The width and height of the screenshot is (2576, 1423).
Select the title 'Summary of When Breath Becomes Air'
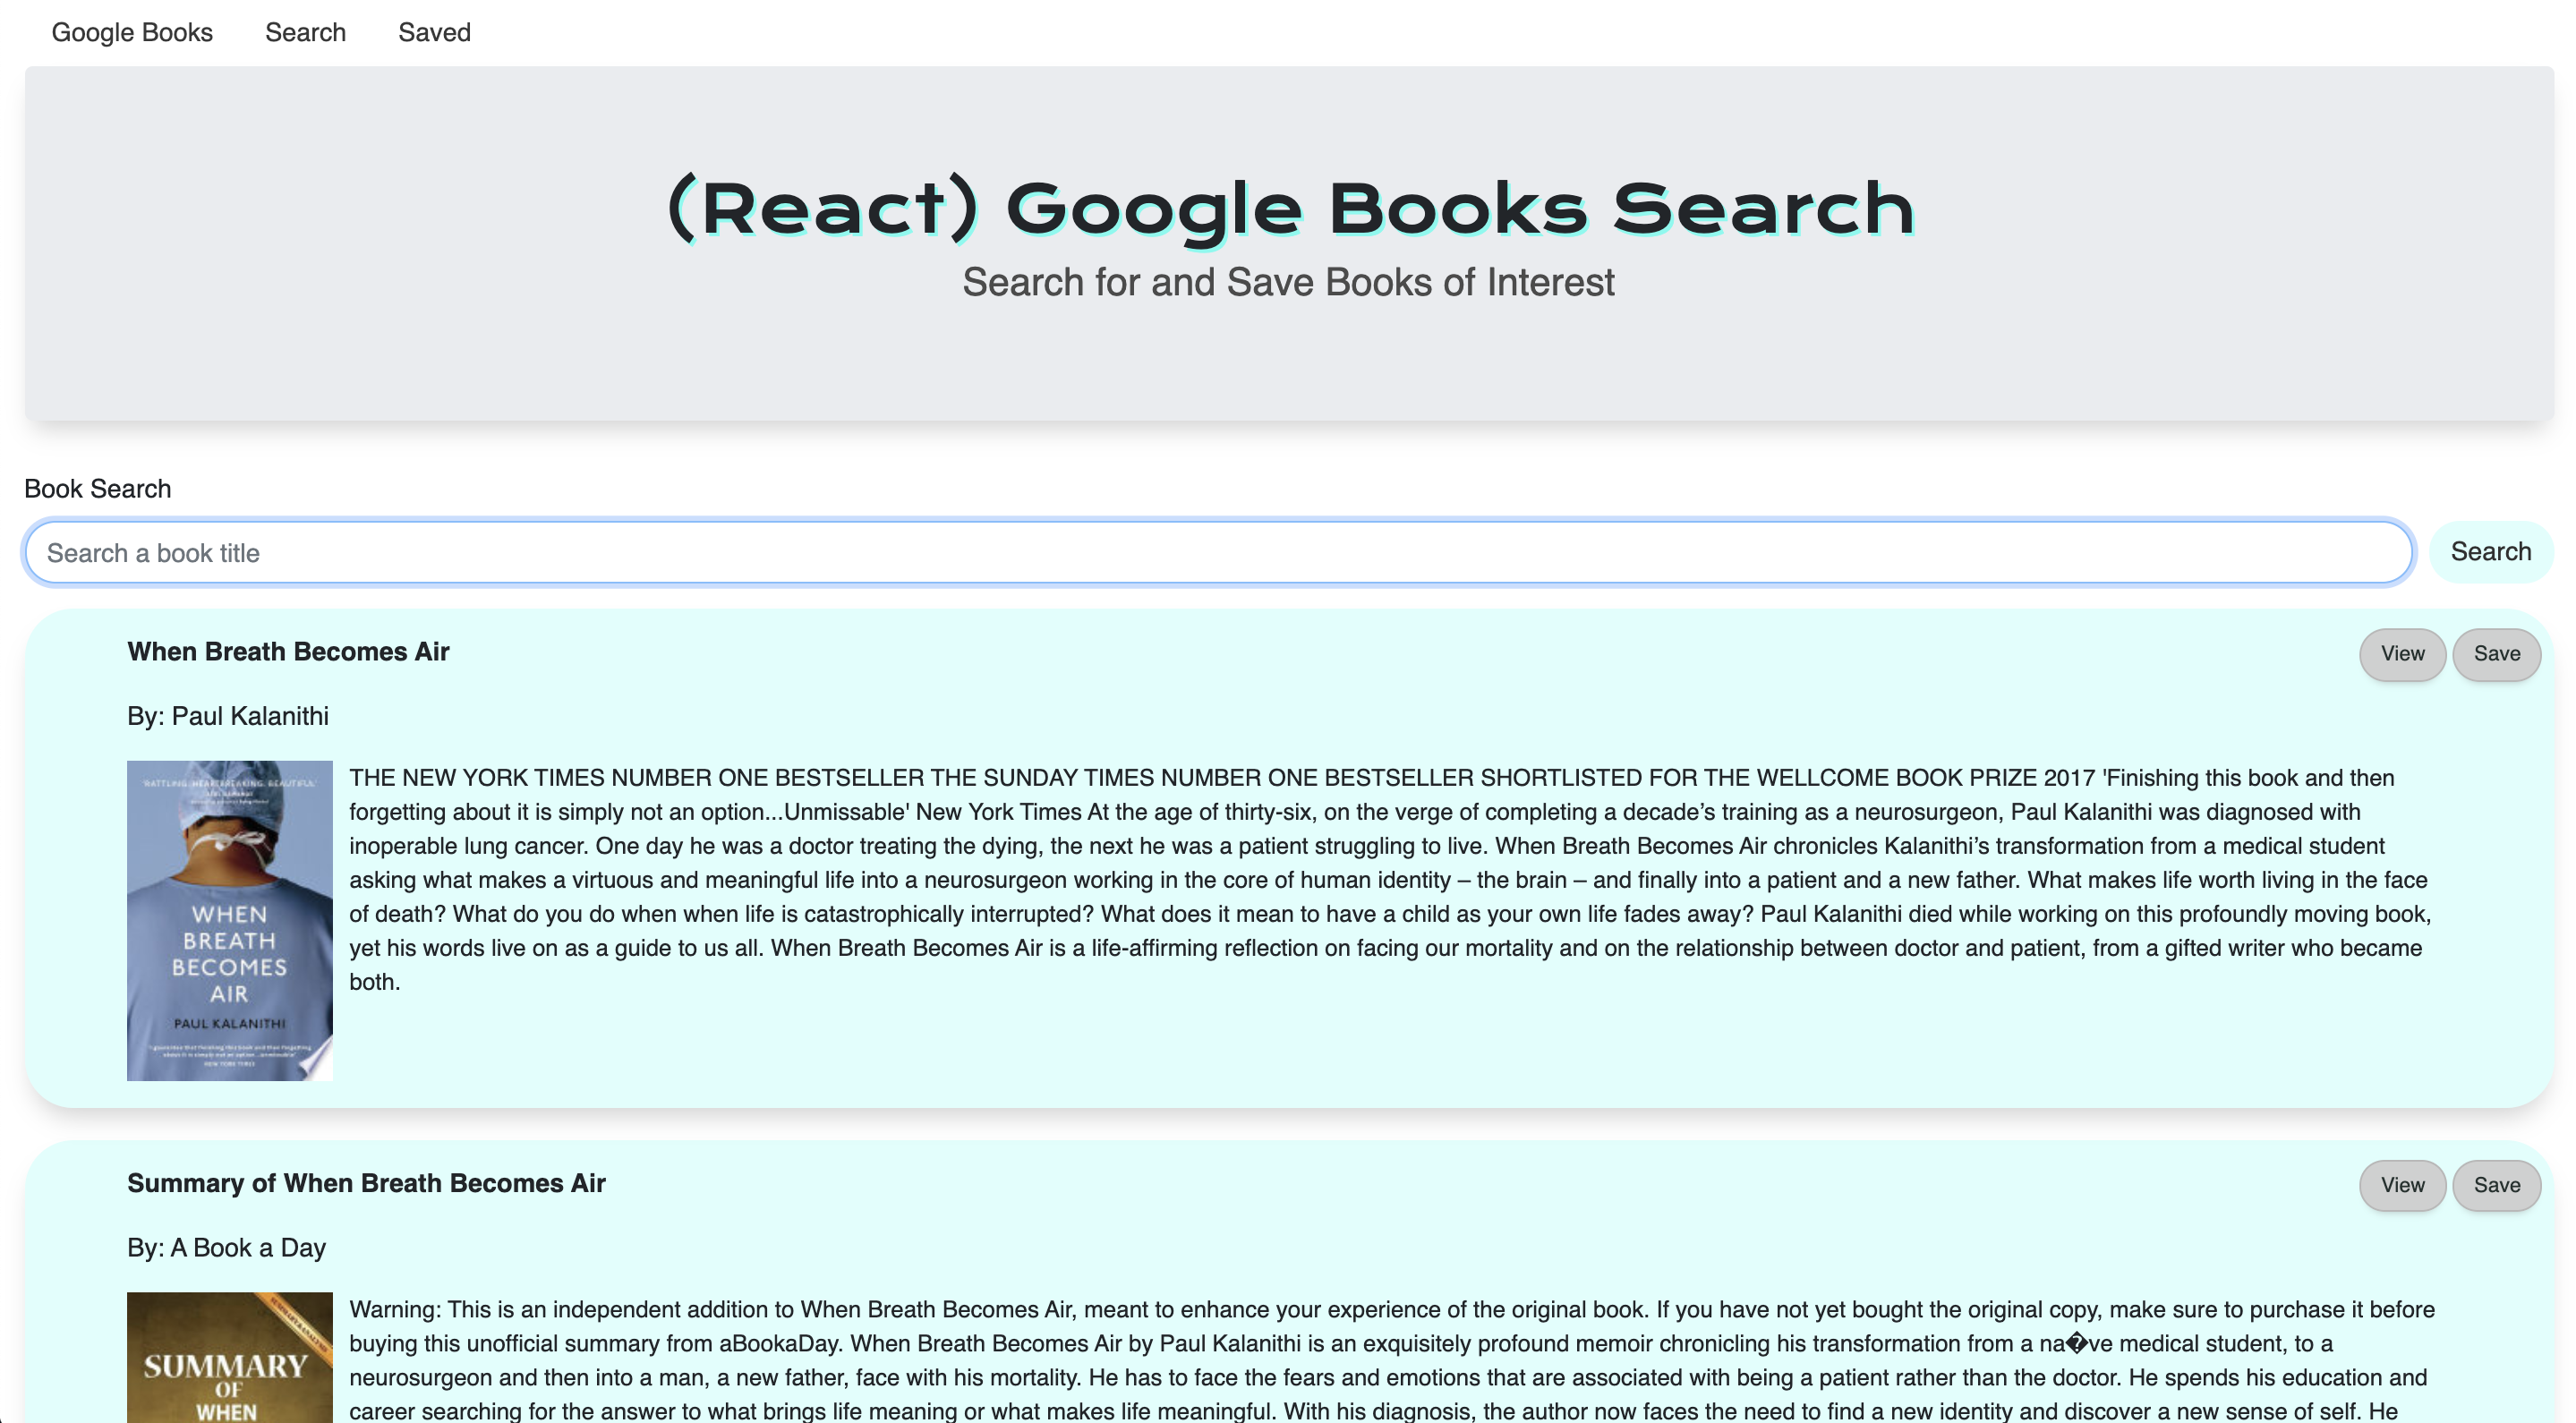(366, 1183)
